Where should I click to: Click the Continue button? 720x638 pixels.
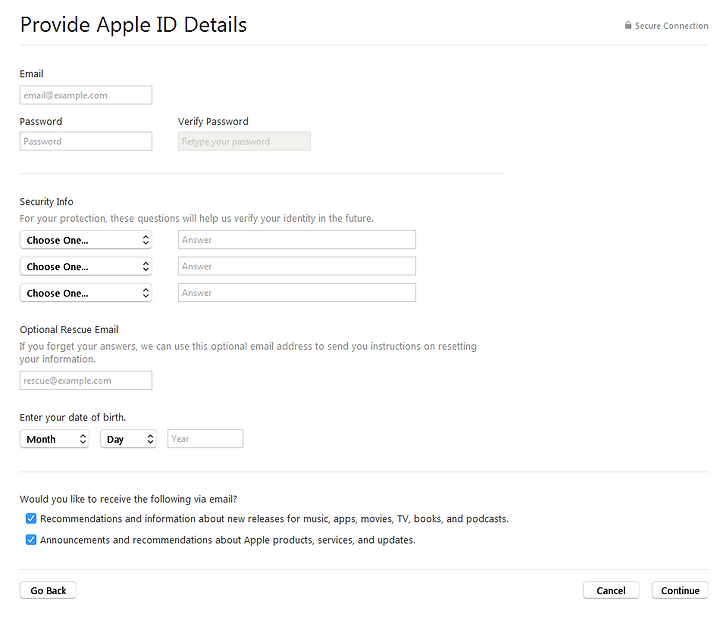click(680, 591)
